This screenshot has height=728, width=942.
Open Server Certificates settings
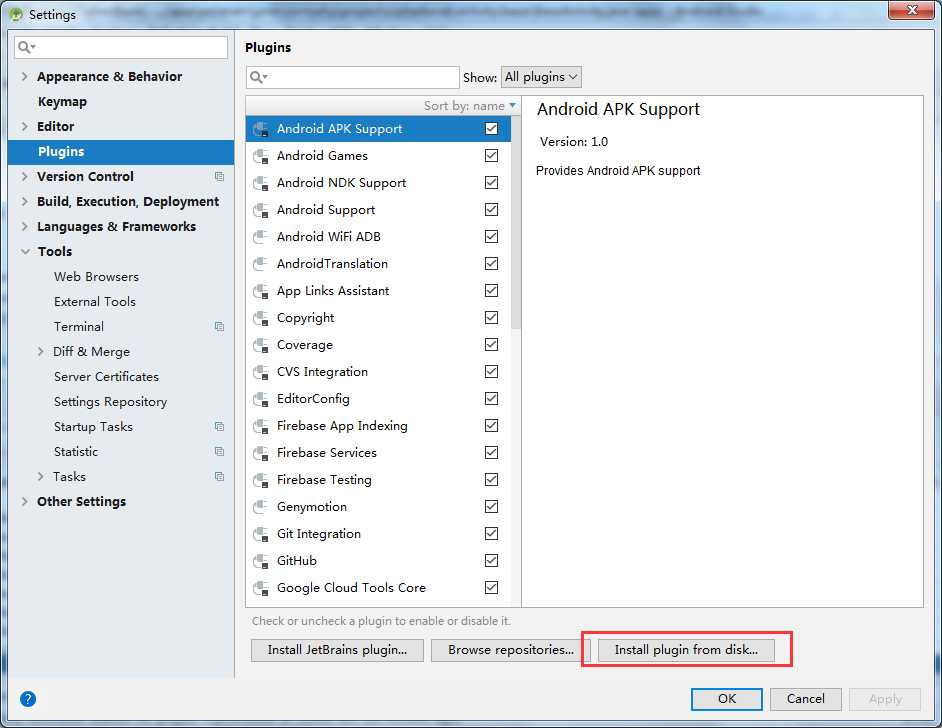tap(106, 377)
